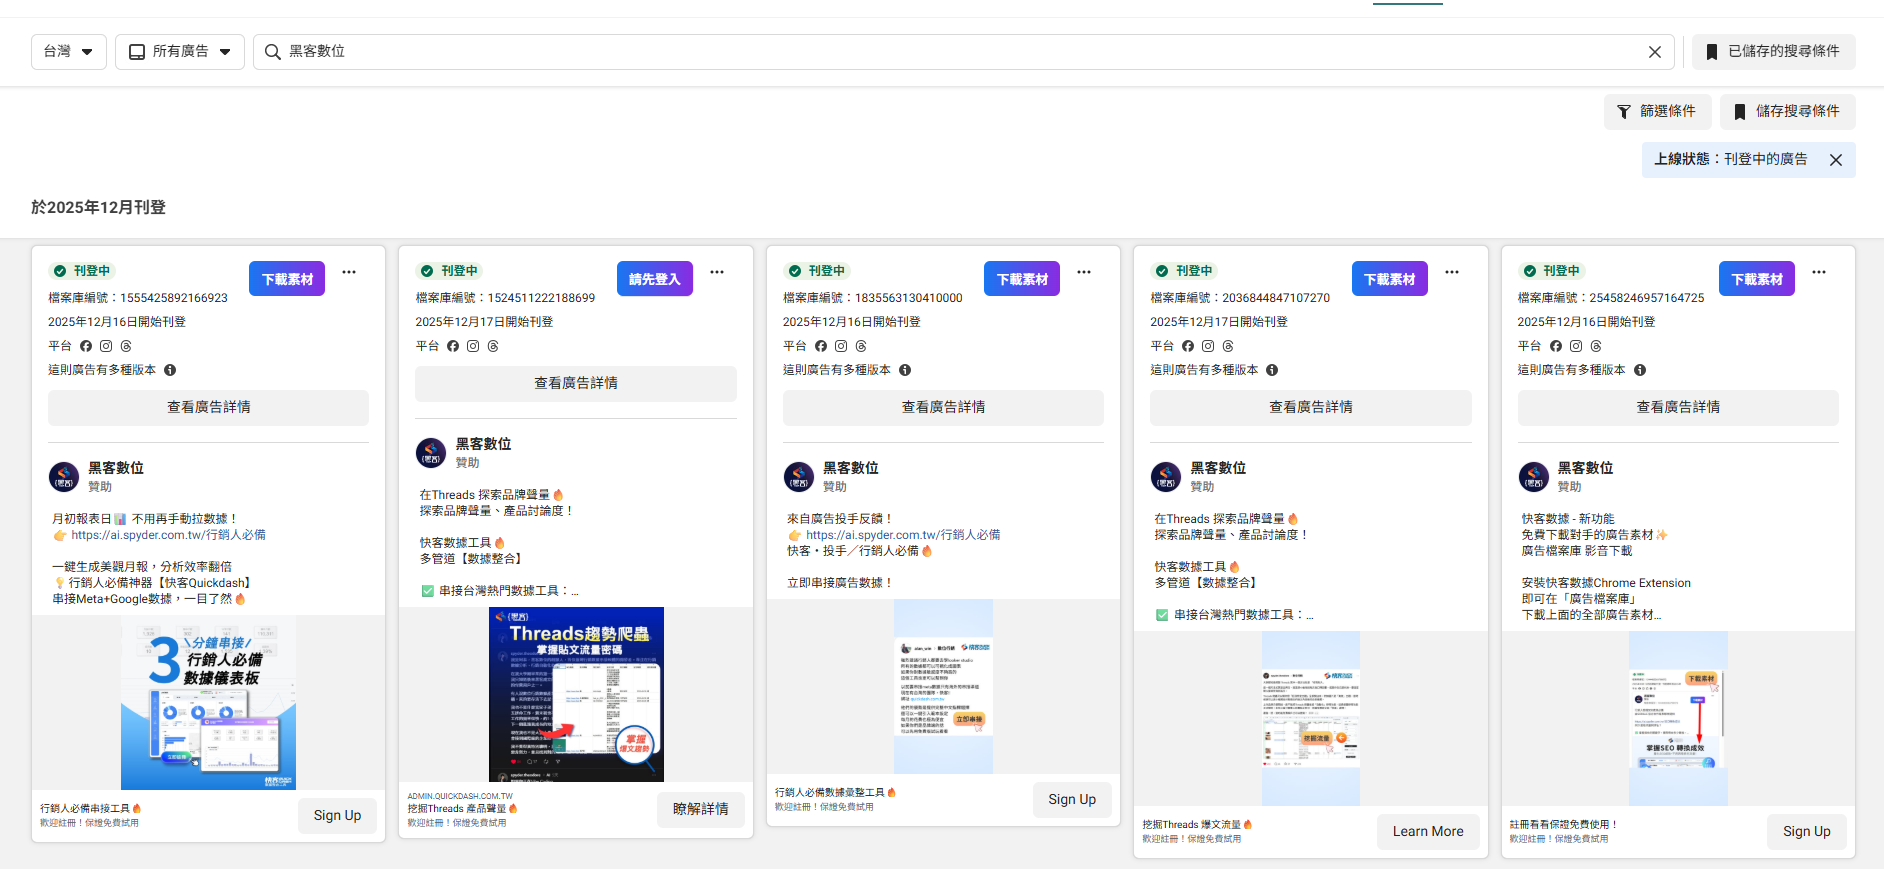This screenshot has height=869, width=1884.
Task: Clear the search text with the X icon
Action: pos(1655,52)
